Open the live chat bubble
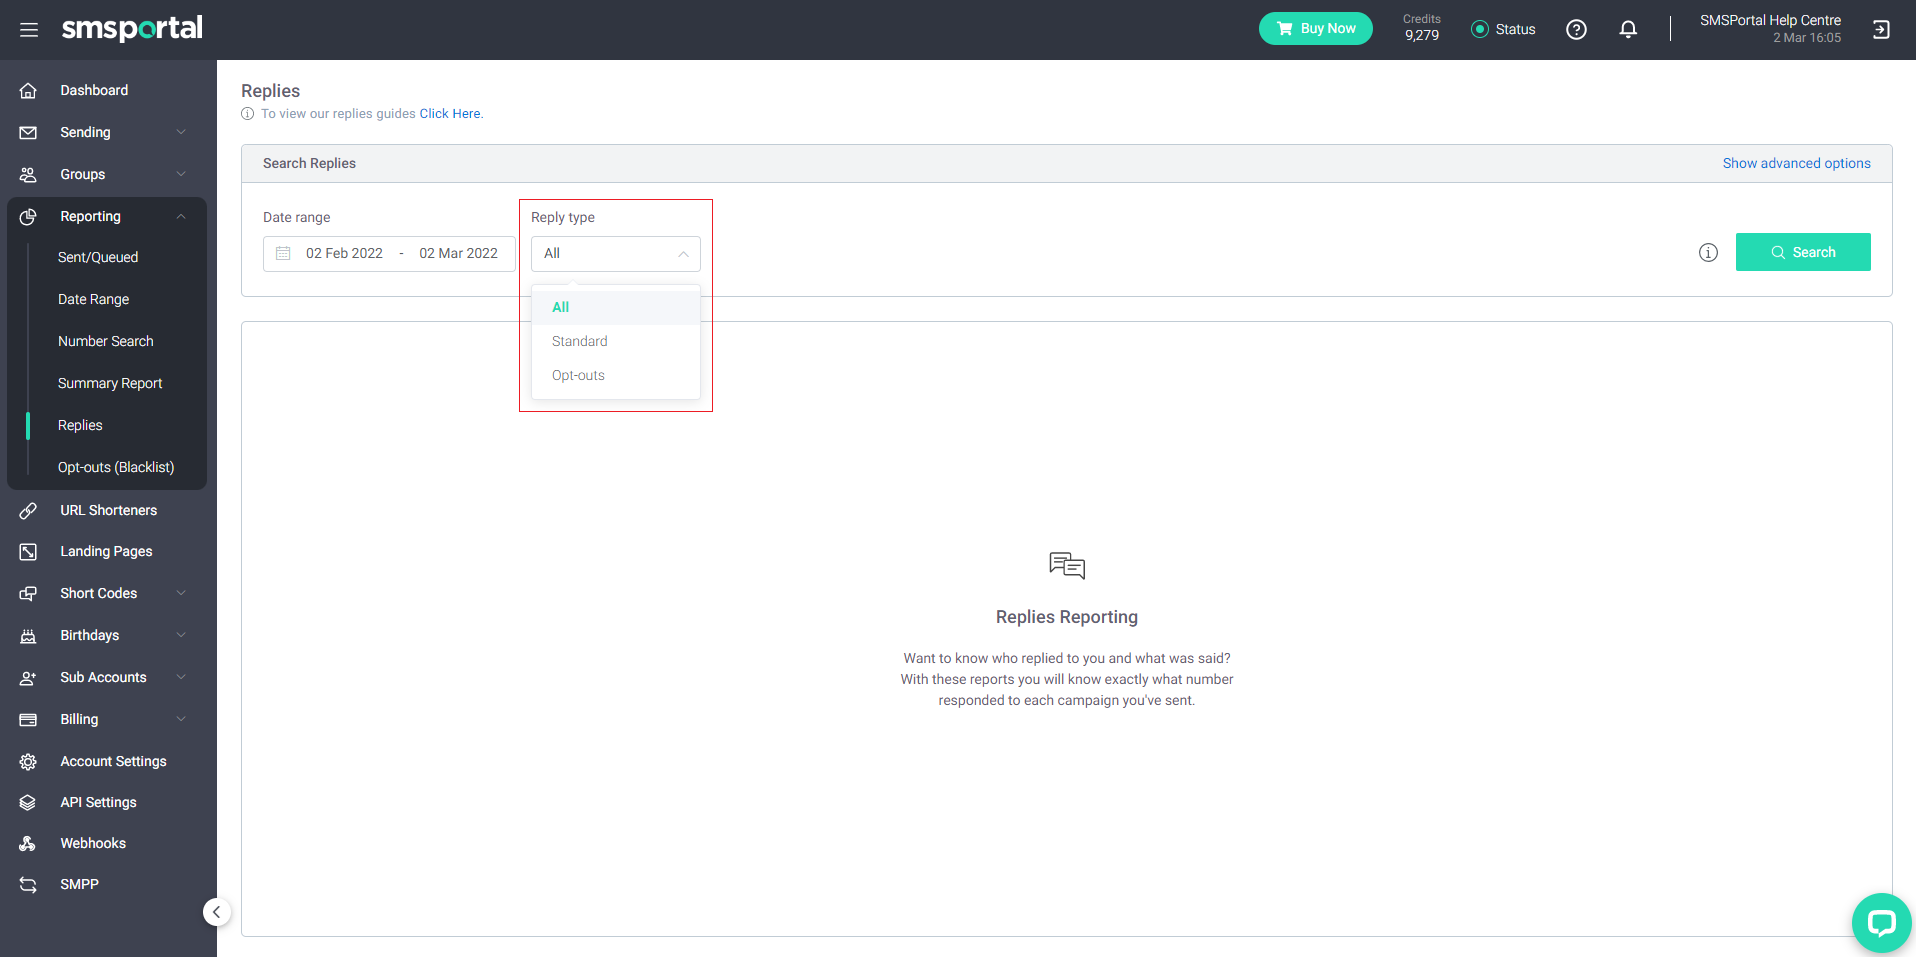Screen dimensions: 1916x957 click(1881, 922)
